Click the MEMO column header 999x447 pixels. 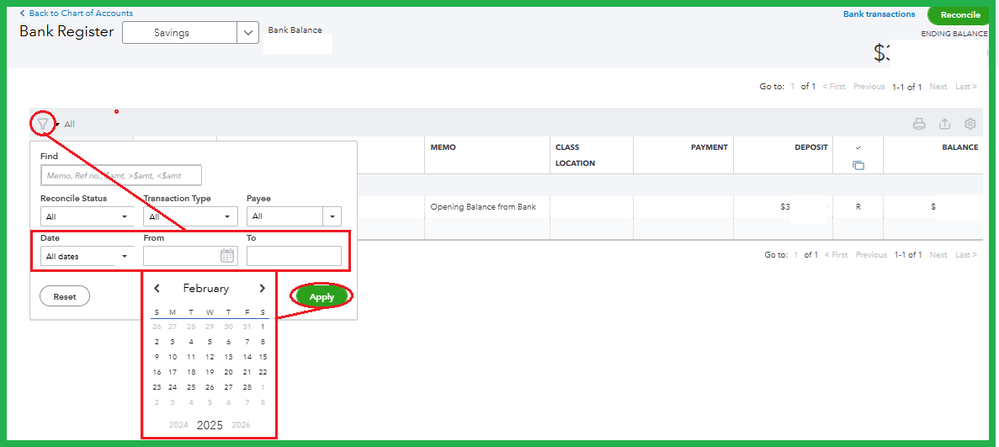pos(443,147)
